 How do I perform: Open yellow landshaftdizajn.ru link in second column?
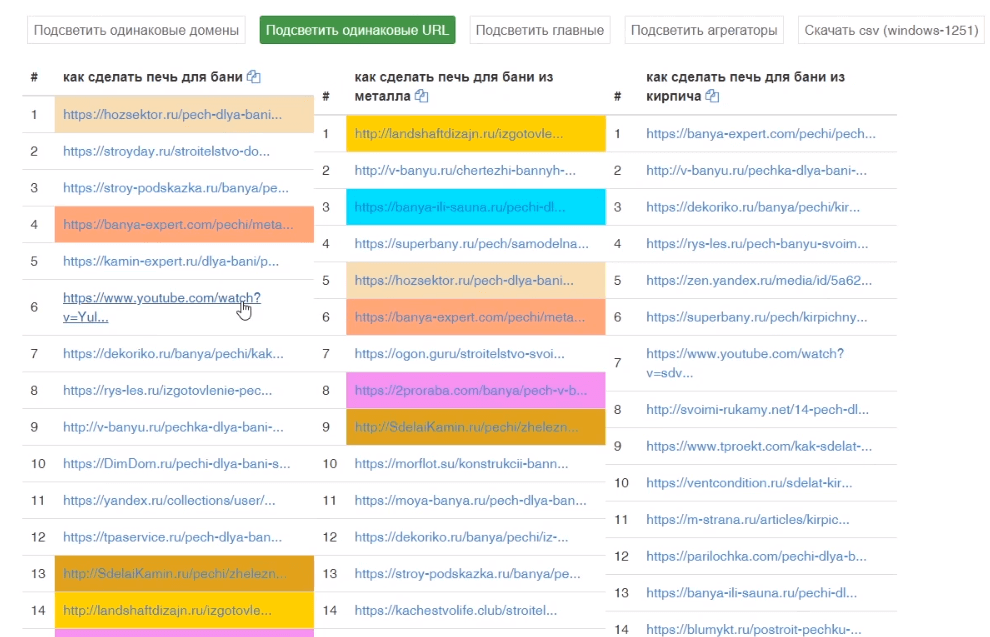(458, 134)
